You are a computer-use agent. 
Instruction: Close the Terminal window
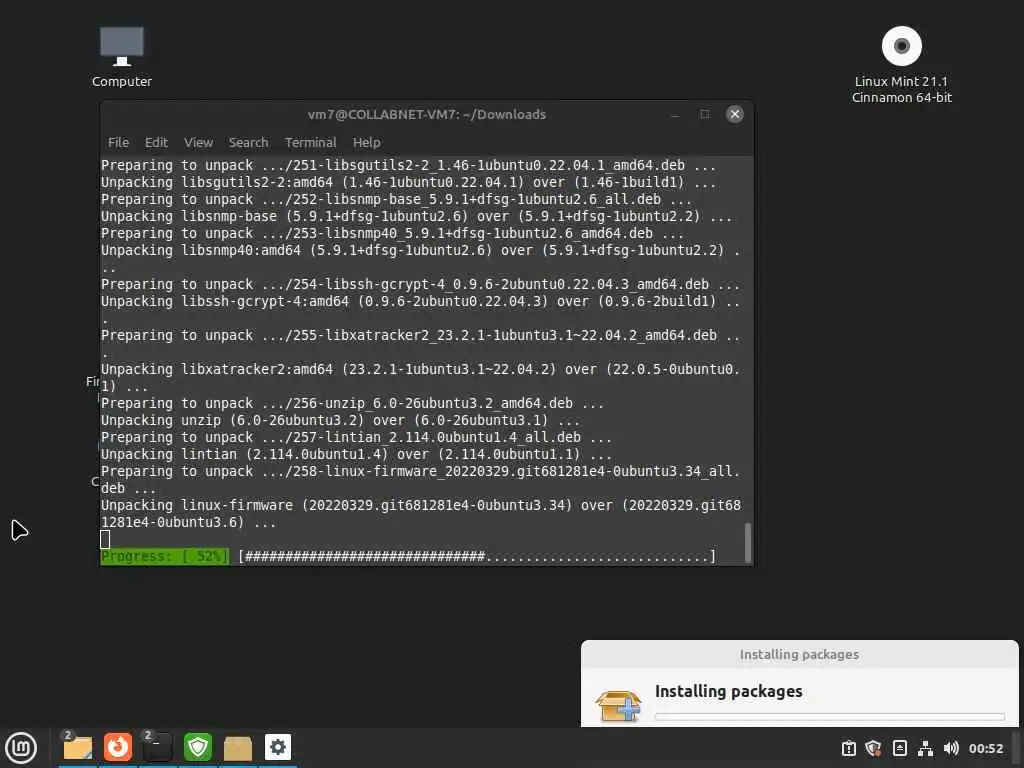pos(735,114)
